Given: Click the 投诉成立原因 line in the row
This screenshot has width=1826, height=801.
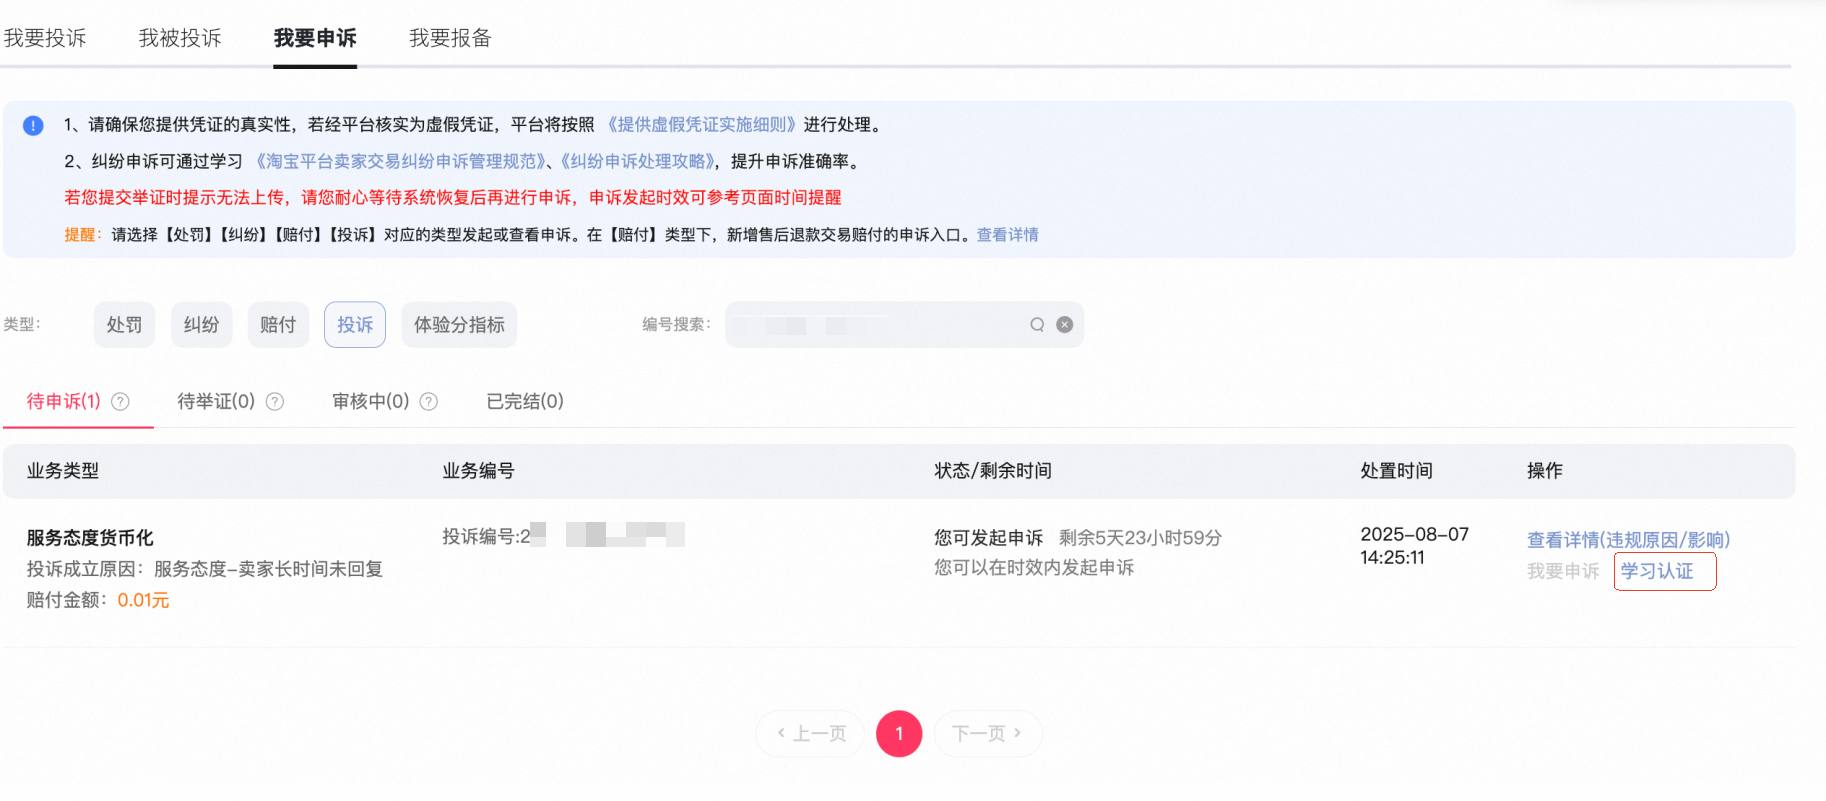Looking at the screenshot, I should [205, 569].
